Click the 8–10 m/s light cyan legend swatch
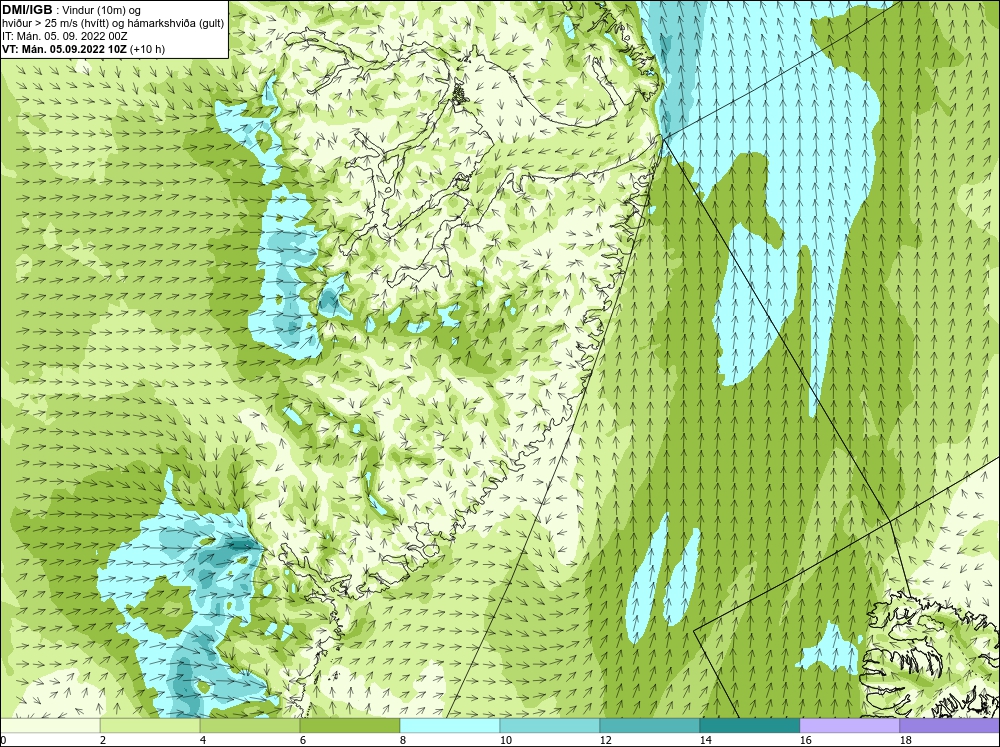The height and width of the screenshot is (747, 1000). (450, 725)
